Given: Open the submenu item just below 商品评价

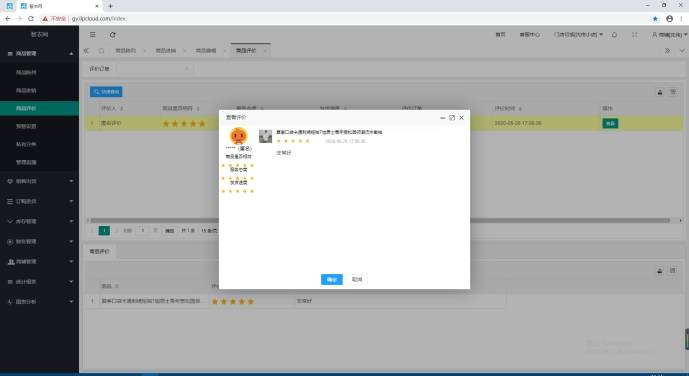Looking at the screenshot, I should pos(40,126).
